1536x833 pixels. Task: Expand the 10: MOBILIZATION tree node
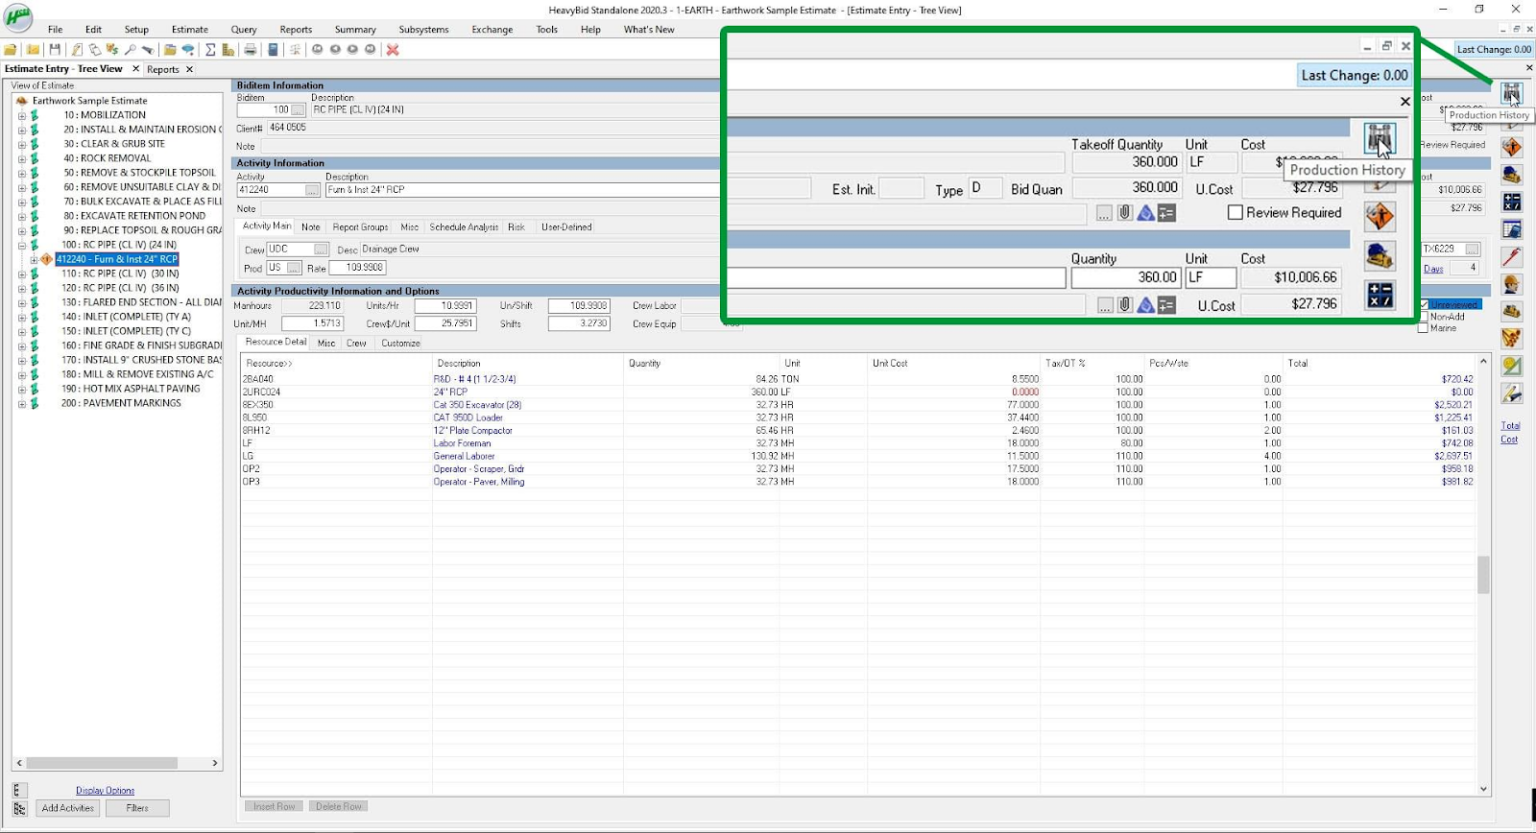coord(22,114)
